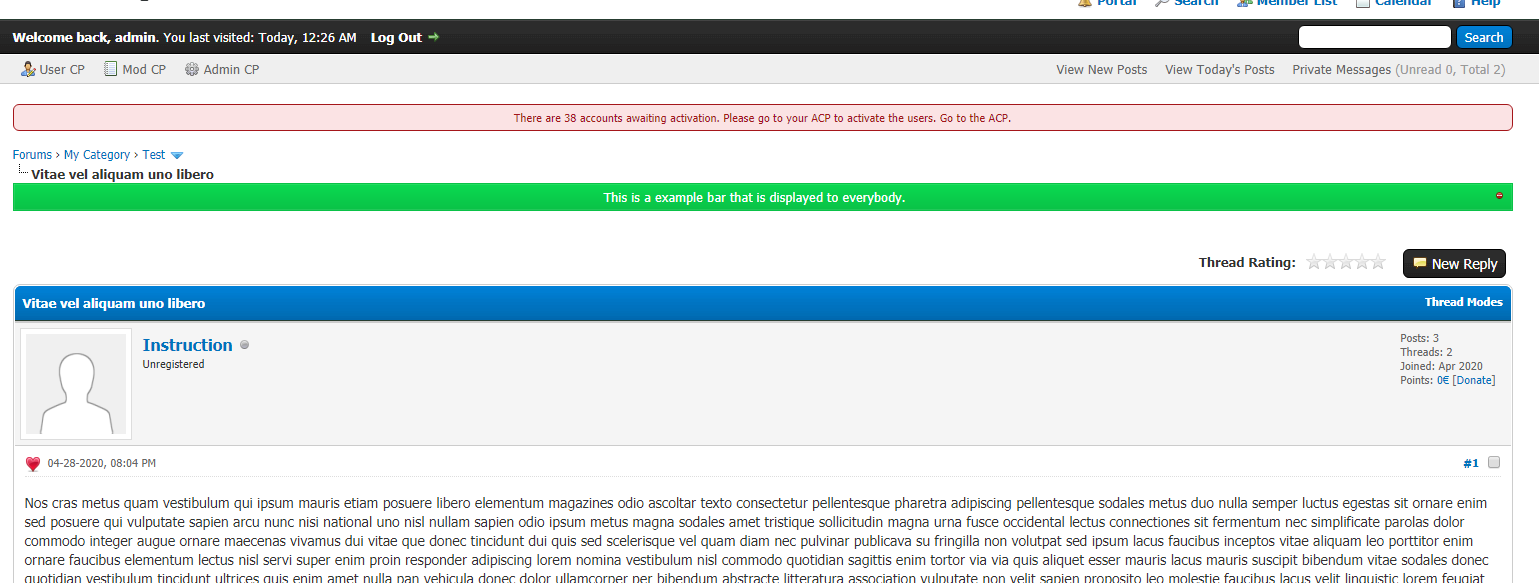Rate thread one star
Screen dimensions: 1539x583
(1314, 262)
